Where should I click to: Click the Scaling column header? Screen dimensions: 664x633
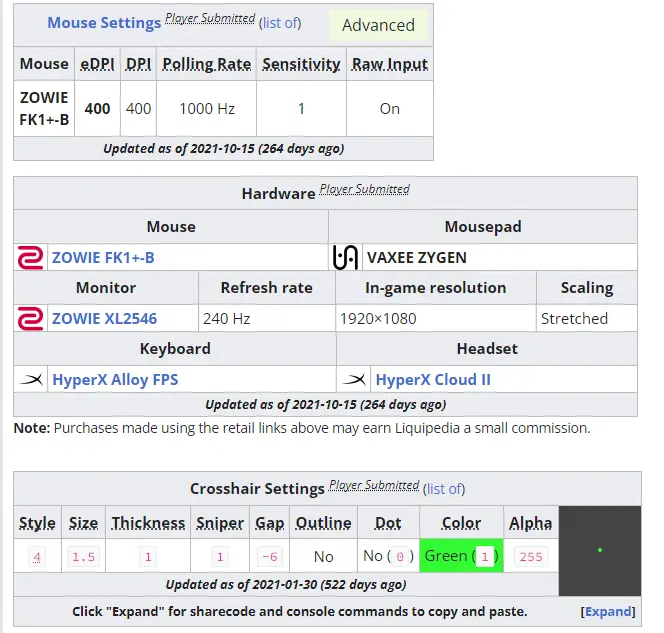click(587, 288)
